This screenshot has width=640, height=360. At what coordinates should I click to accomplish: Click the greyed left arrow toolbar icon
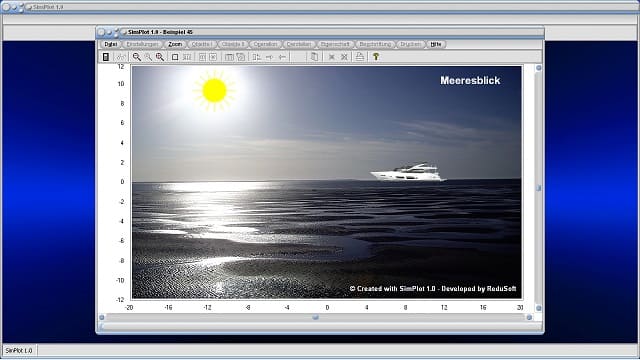coord(282,57)
